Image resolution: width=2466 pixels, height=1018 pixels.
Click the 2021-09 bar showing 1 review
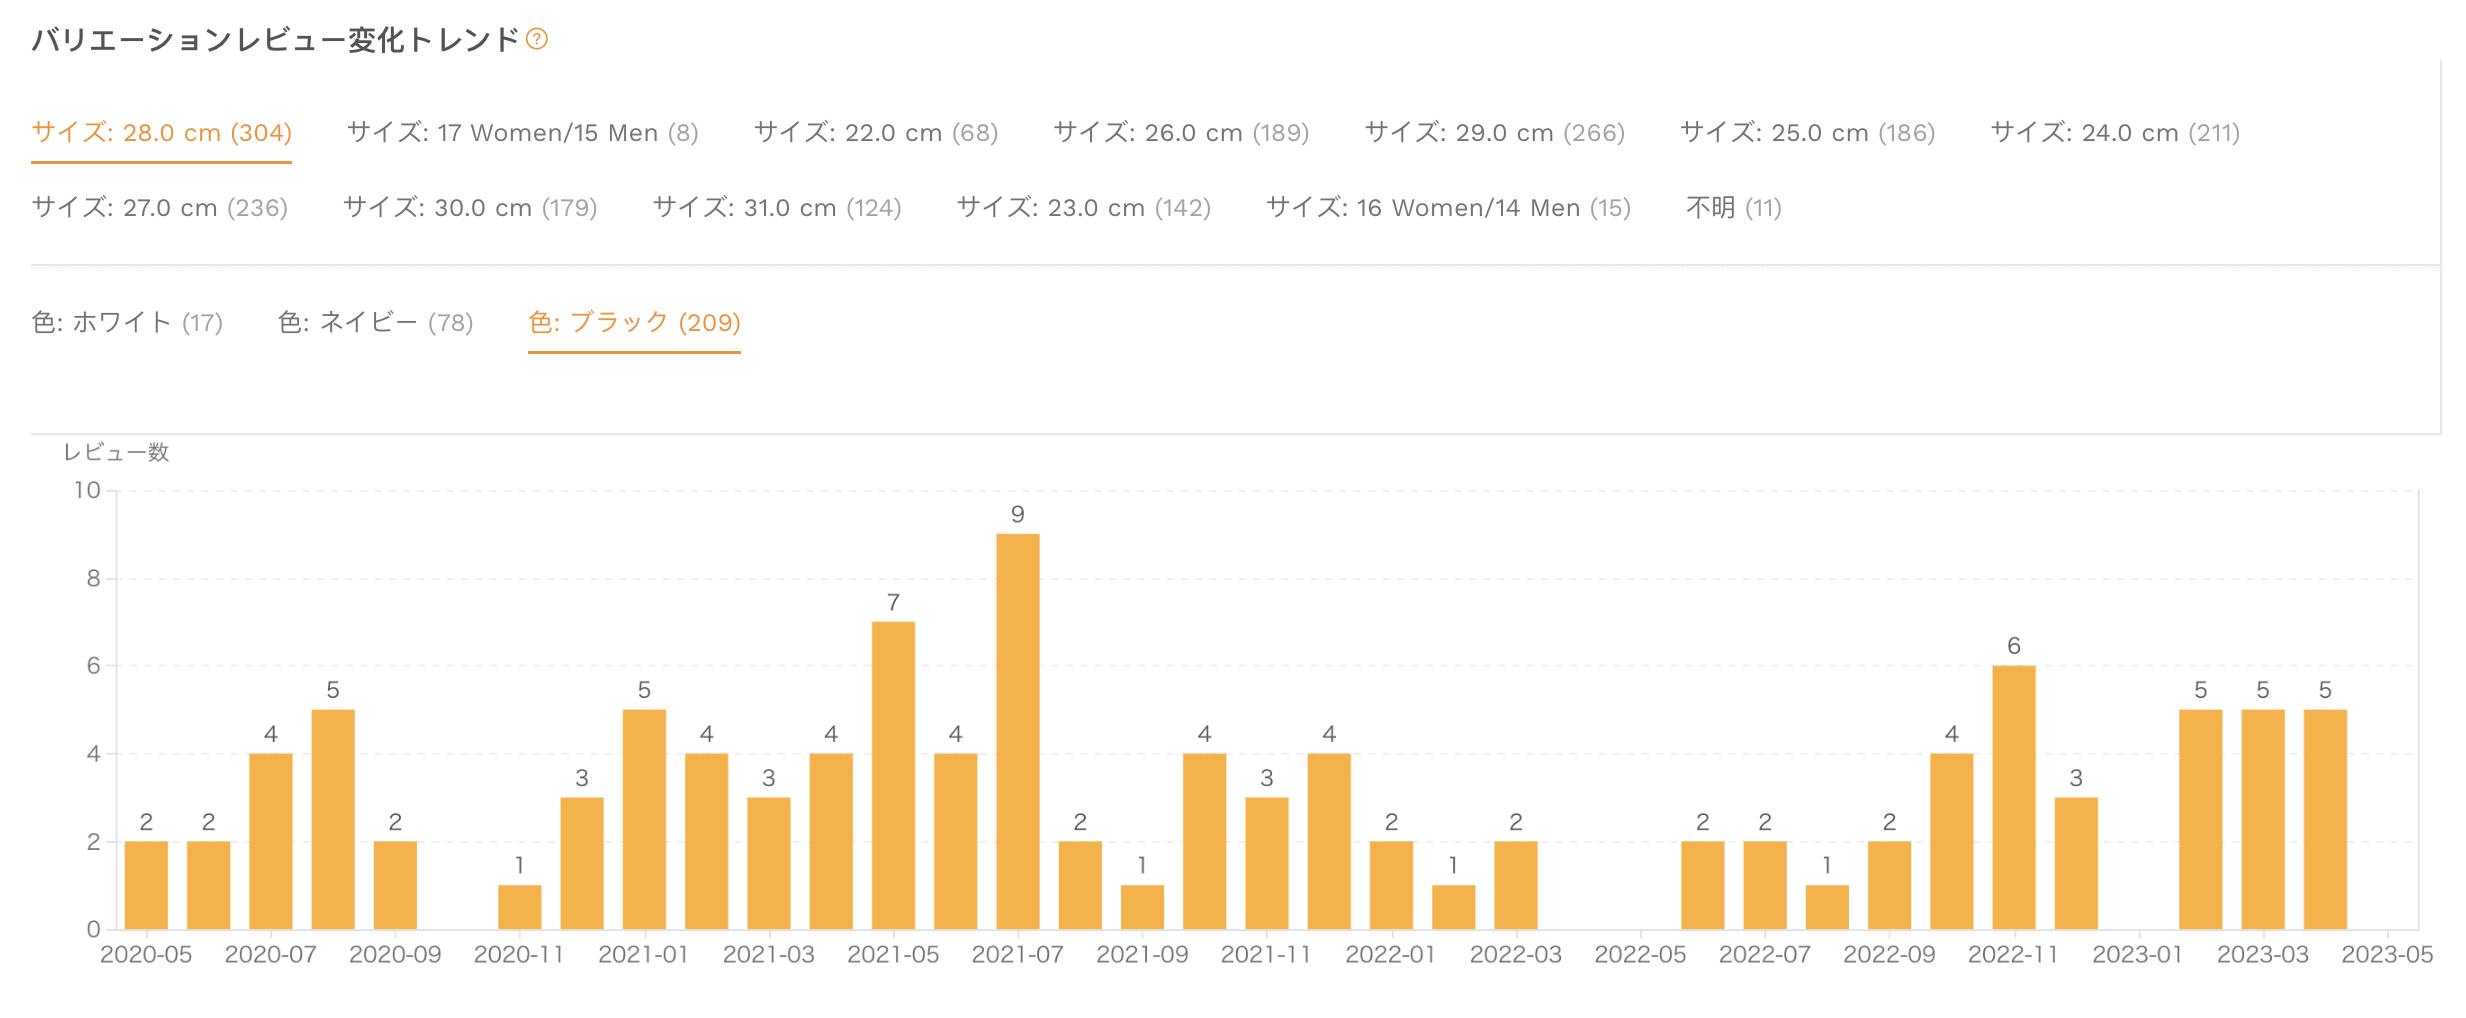pyautogui.click(x=1142, y=908)
